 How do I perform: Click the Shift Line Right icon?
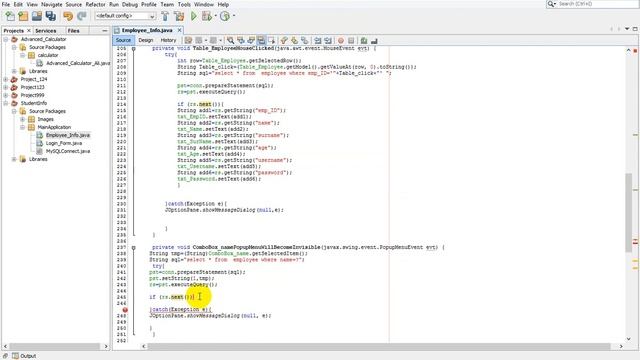(x=328, y=40)
